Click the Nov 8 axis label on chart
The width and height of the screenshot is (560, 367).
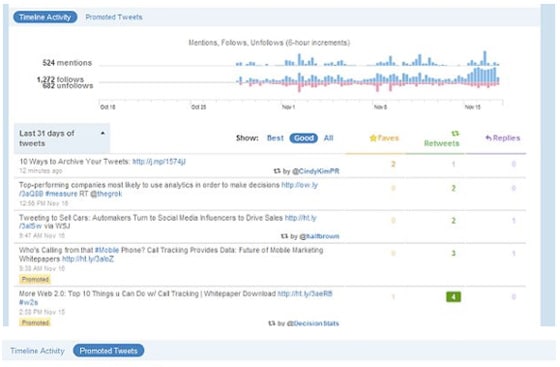point(380,107)
